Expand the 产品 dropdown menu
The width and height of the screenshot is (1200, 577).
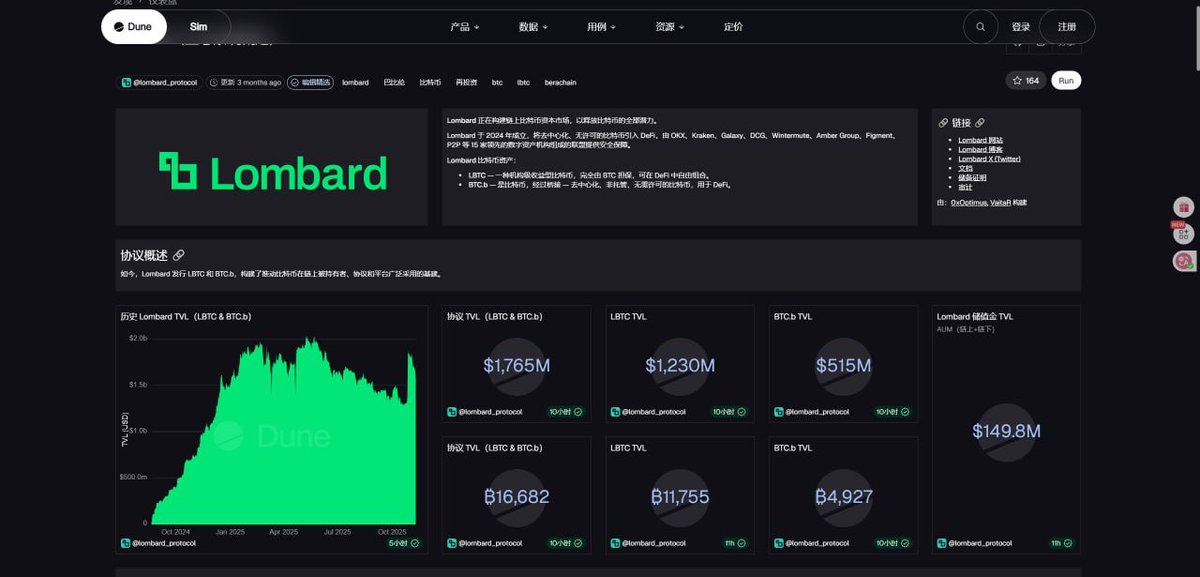464,27
